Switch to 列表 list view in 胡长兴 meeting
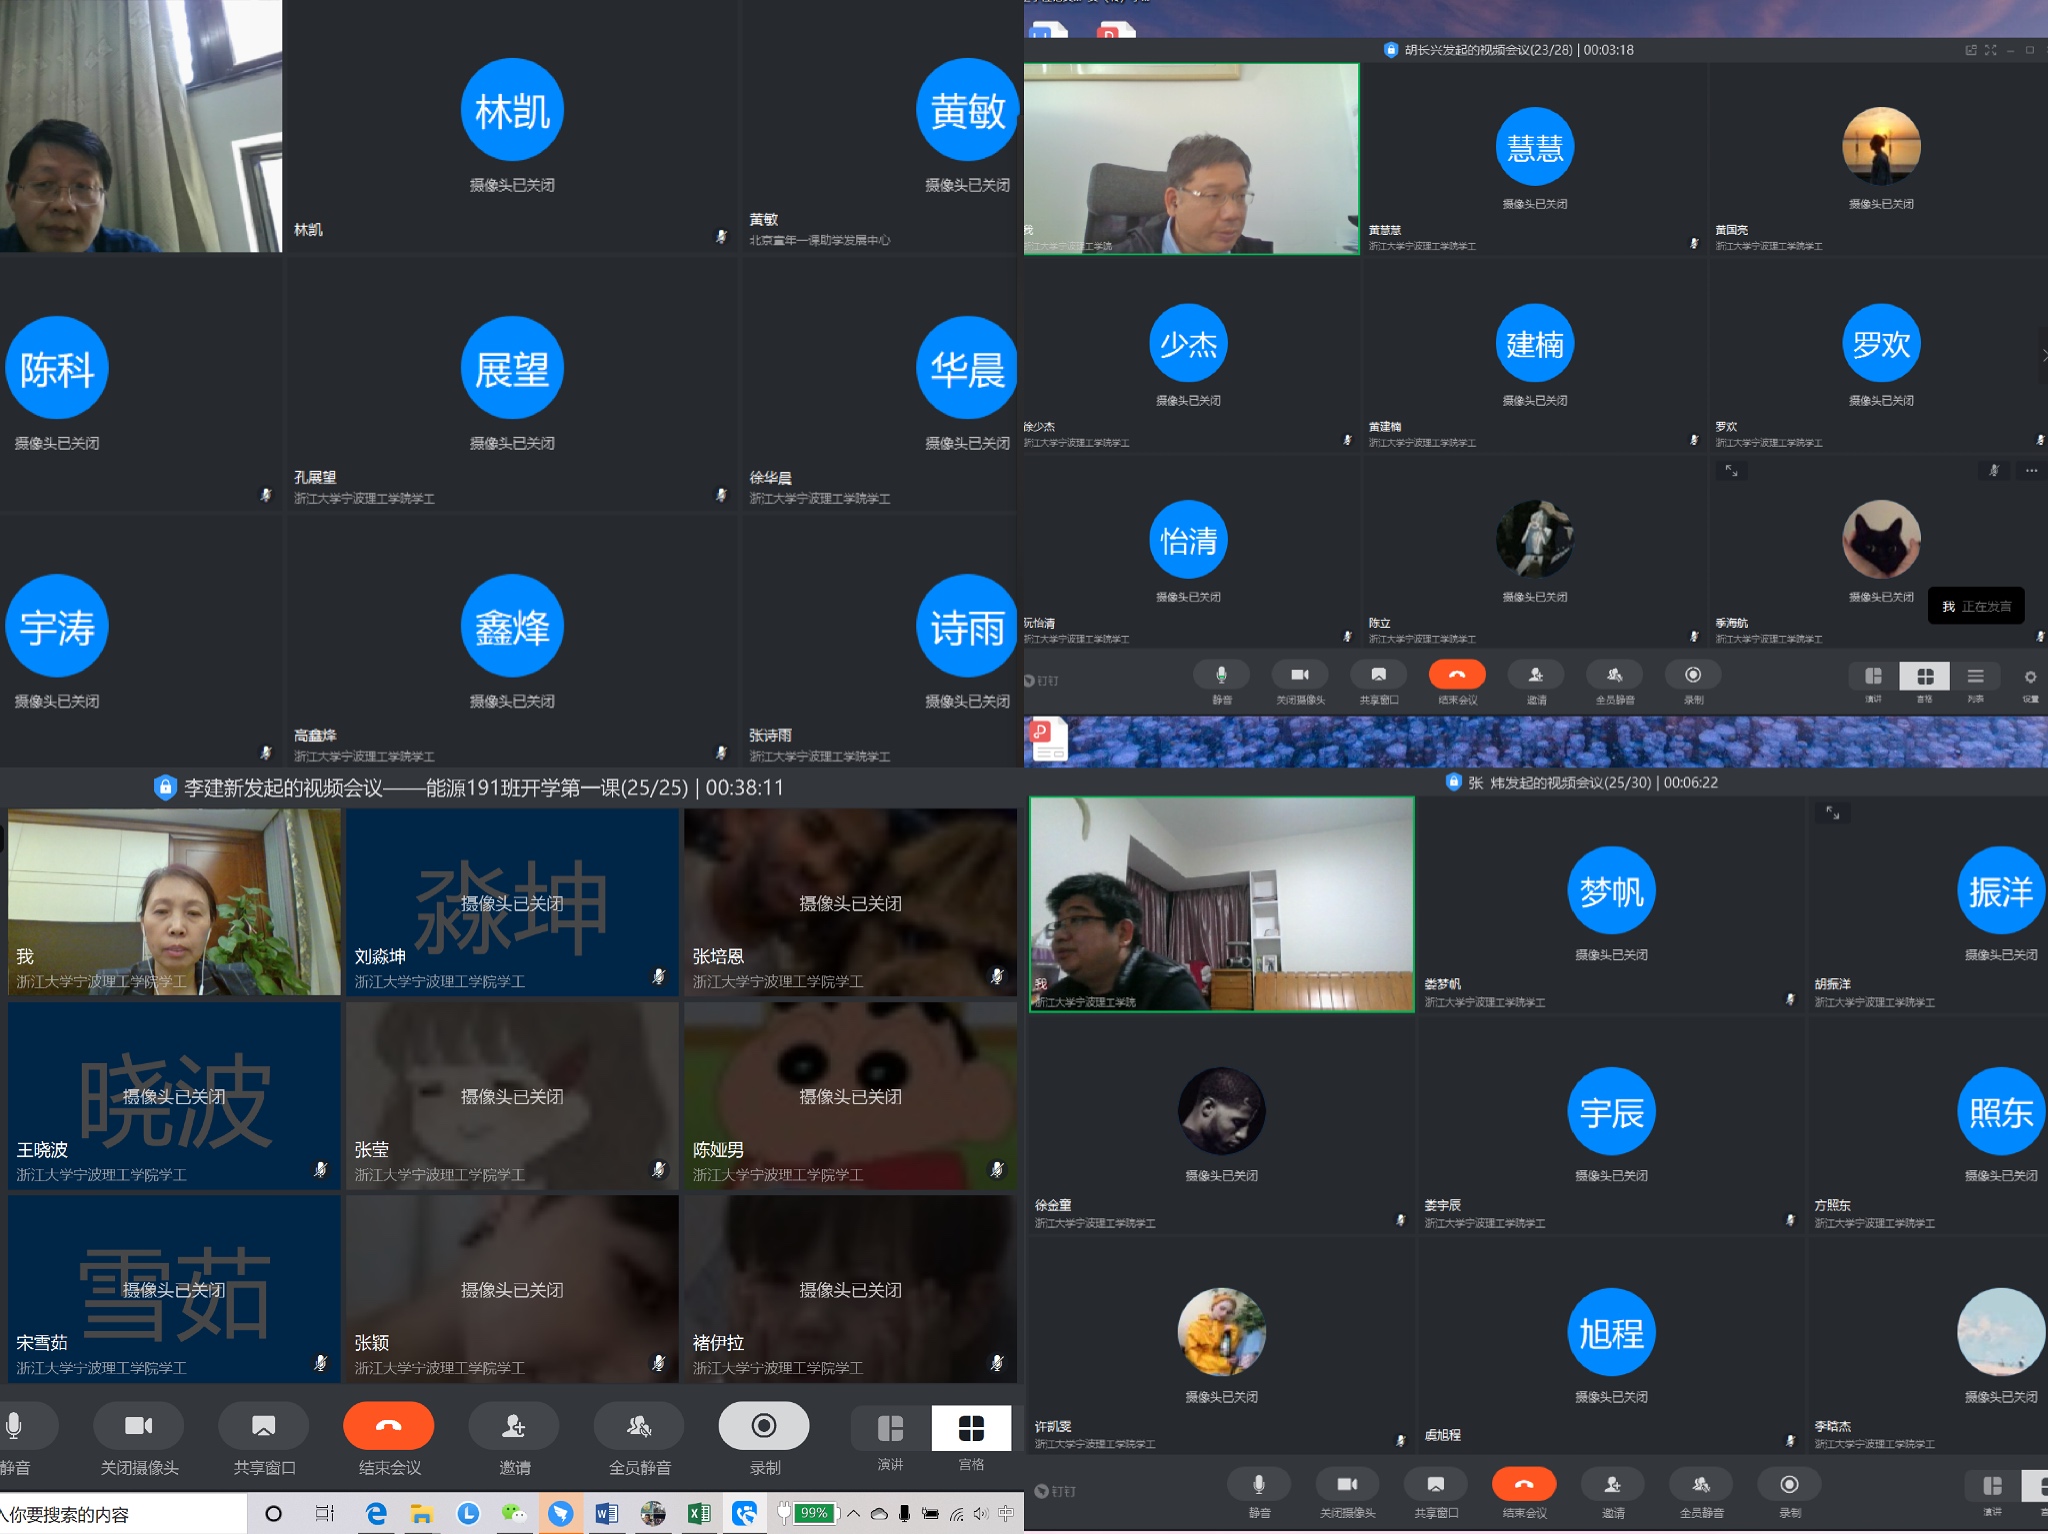This screenshot has width=2048, height=1534. tap(1975, 677)
